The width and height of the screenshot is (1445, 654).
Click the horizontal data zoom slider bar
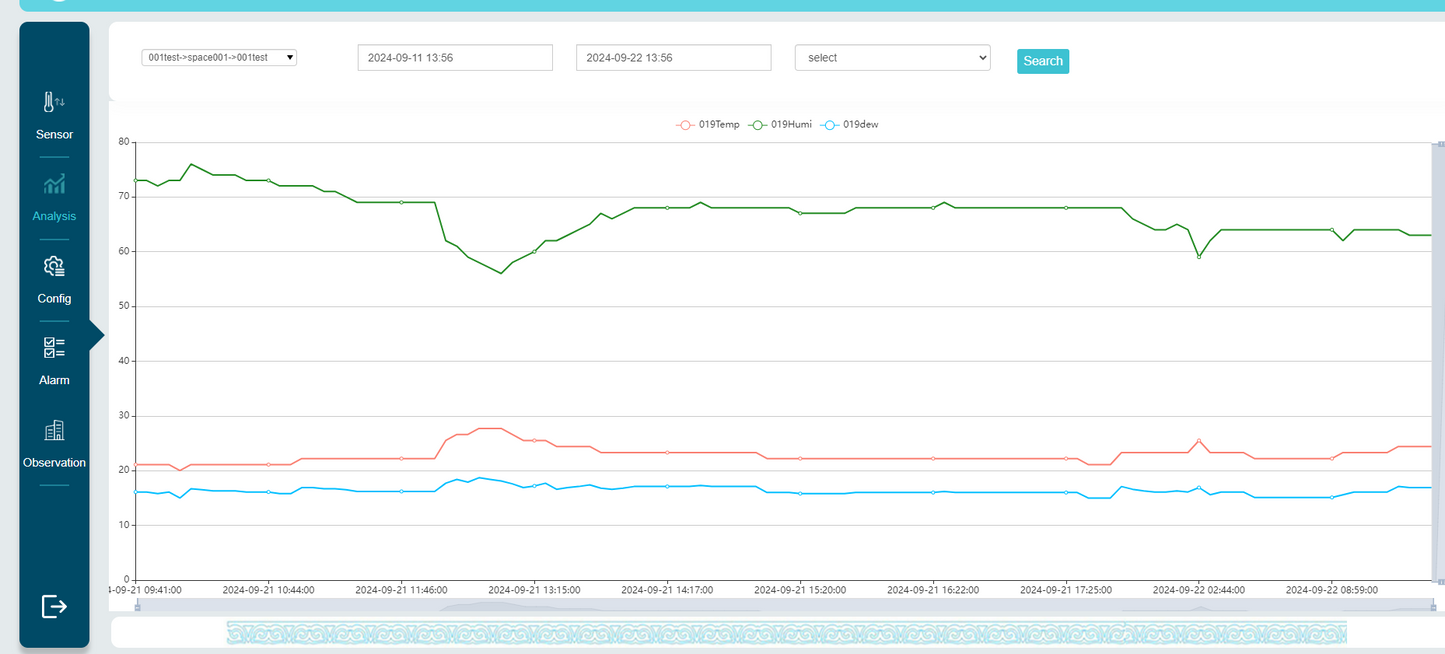[x=785, y=606]
